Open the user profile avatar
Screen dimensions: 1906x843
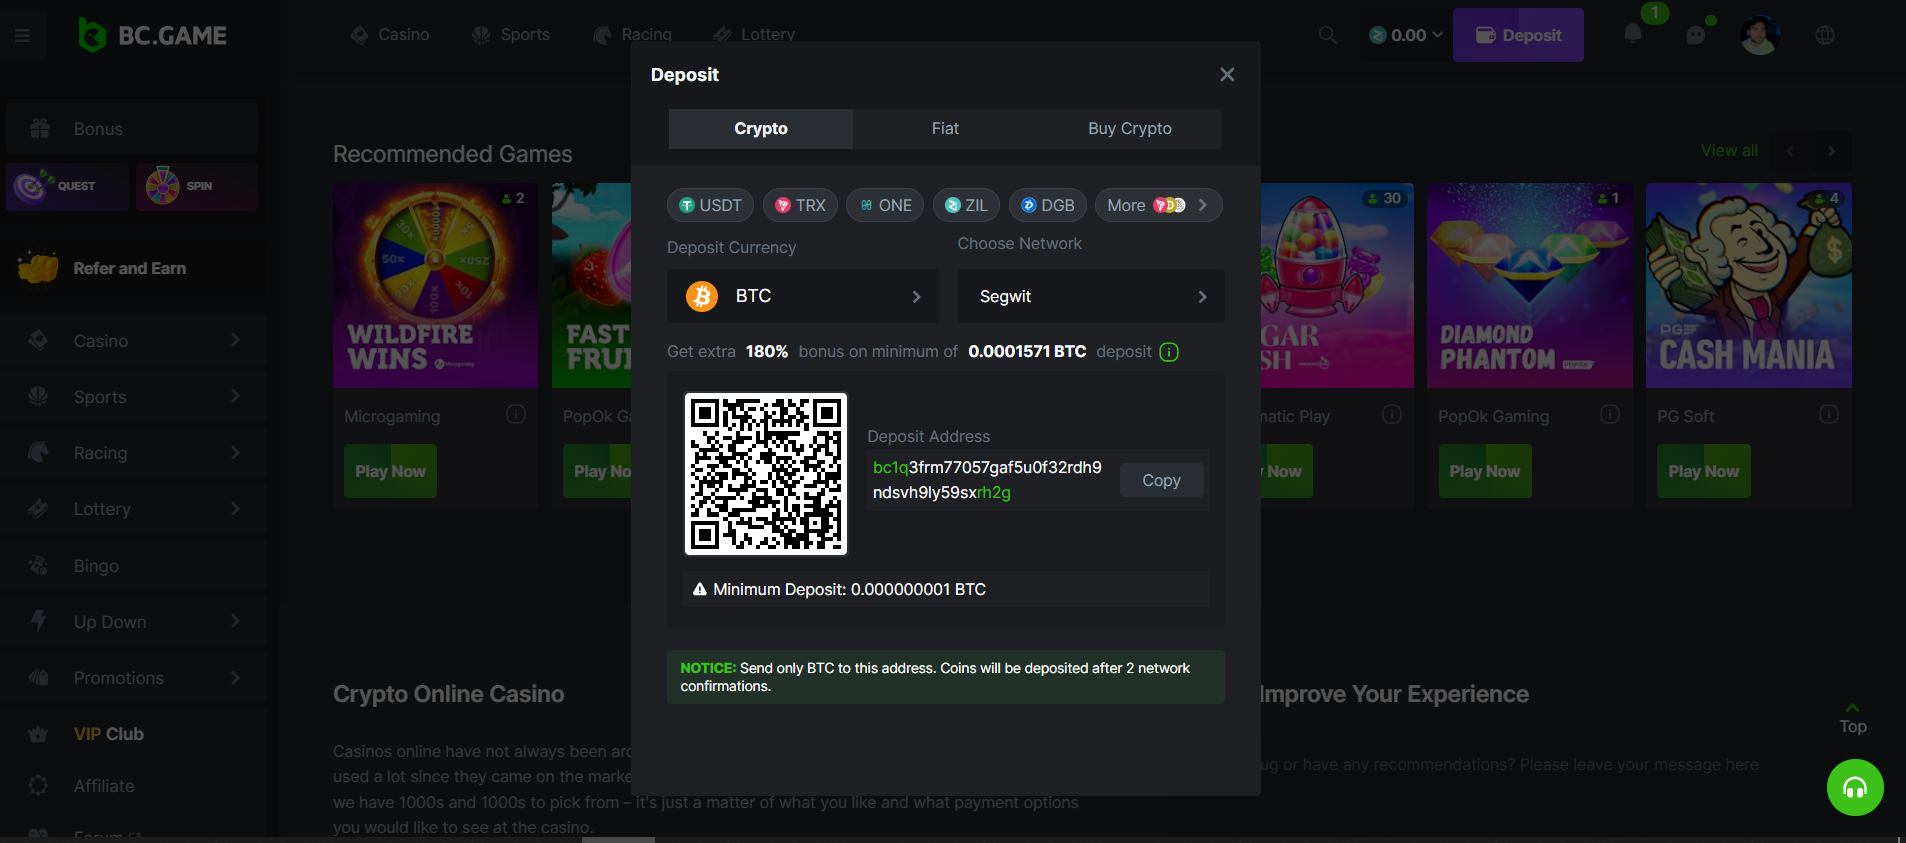(1760, 35)
